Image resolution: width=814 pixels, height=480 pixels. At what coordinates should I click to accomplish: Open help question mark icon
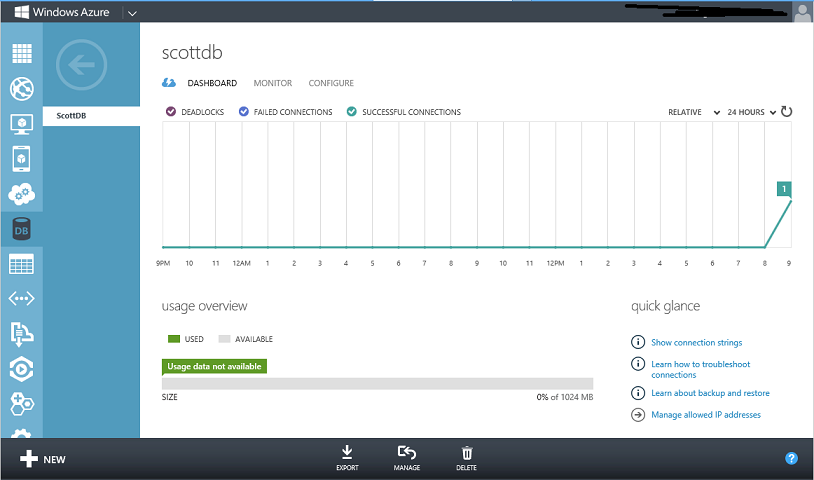791,458
